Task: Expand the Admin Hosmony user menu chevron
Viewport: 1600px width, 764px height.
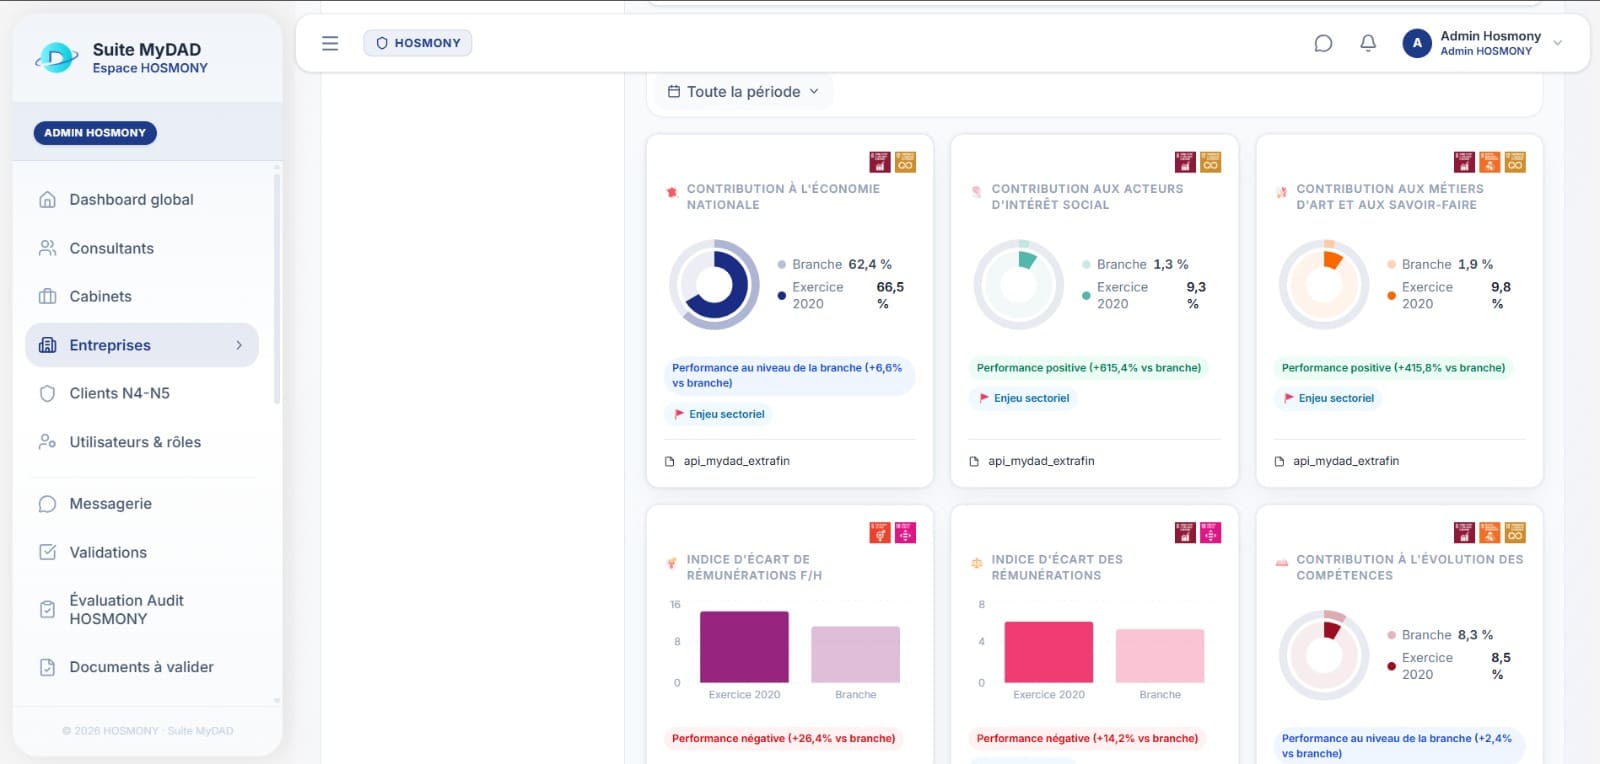Action: point(1557,43)
